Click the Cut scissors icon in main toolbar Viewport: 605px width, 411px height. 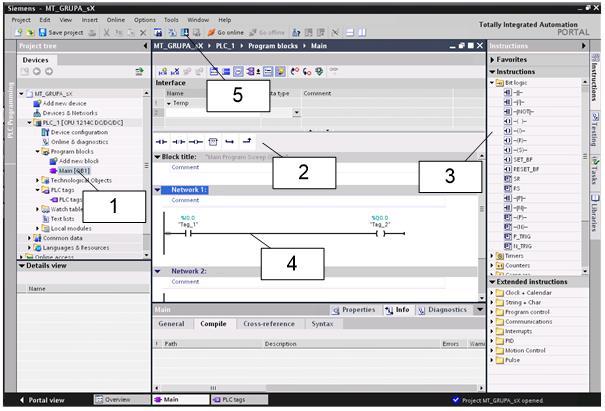click(x=106, y=33)
